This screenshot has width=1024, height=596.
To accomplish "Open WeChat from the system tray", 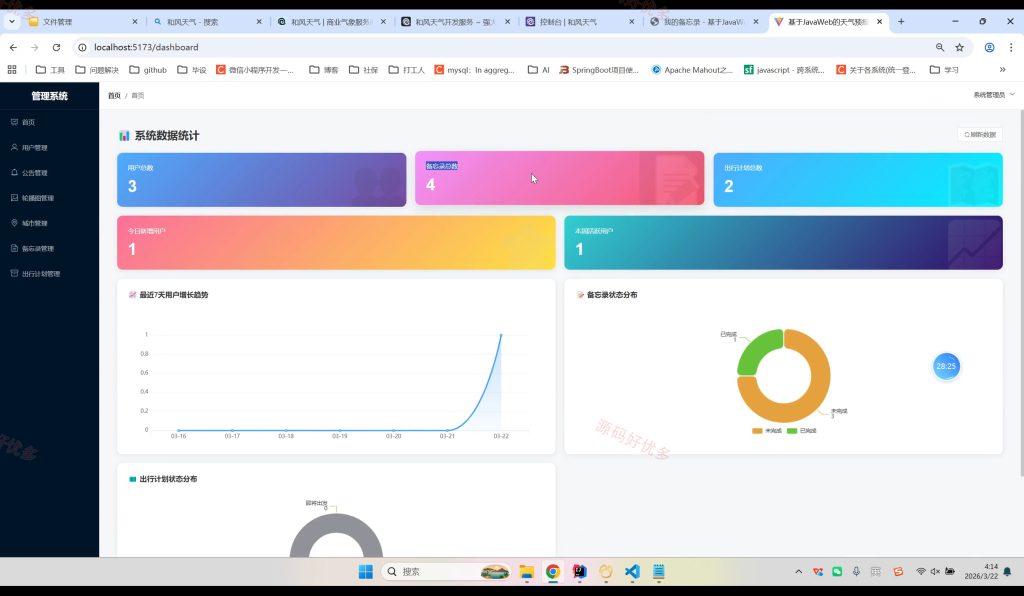I will [x=837, y=572].
